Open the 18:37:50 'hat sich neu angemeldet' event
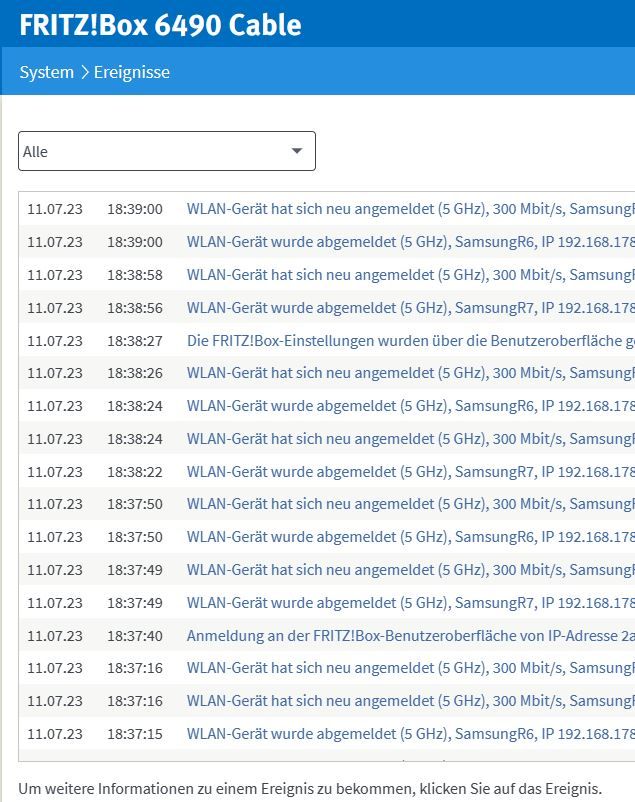Screen dimensions: 635x802 (x=410, y=504)
